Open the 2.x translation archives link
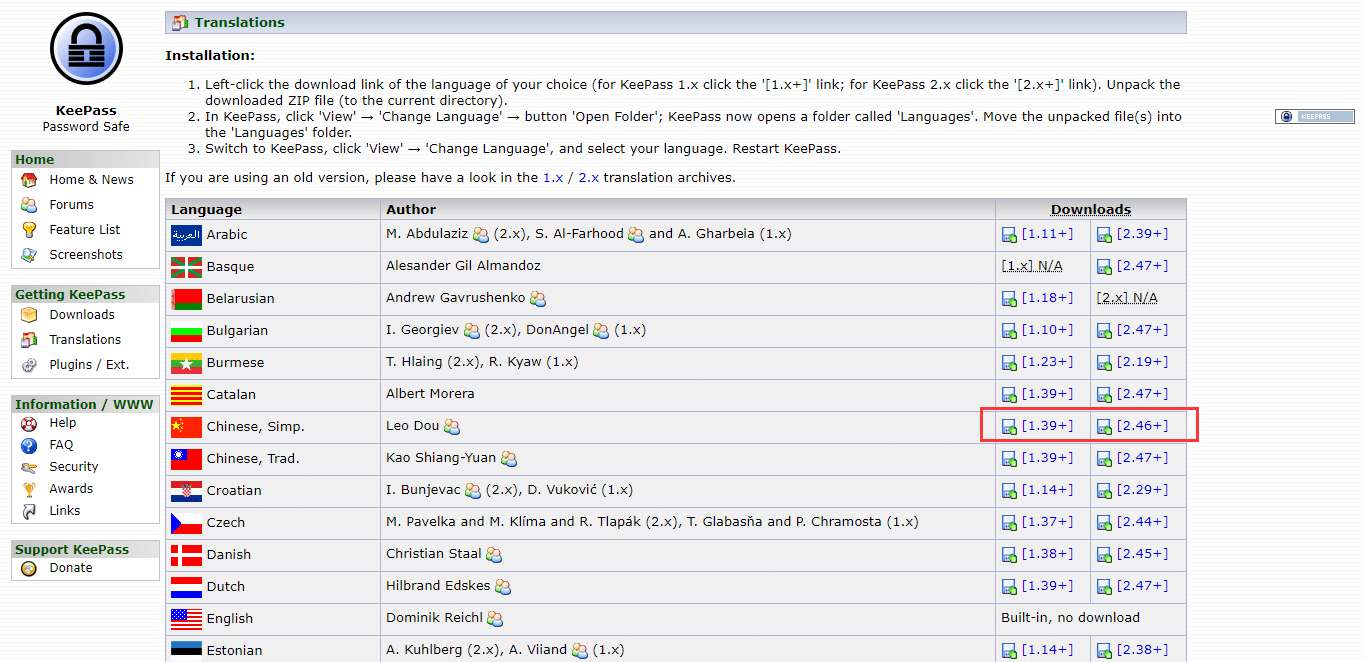 [588, 178]
